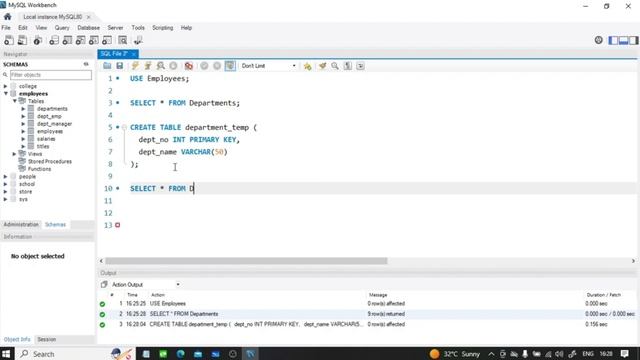640x360 pixels.
Task: Expand the college schema
Action: (x=5, y=86)
